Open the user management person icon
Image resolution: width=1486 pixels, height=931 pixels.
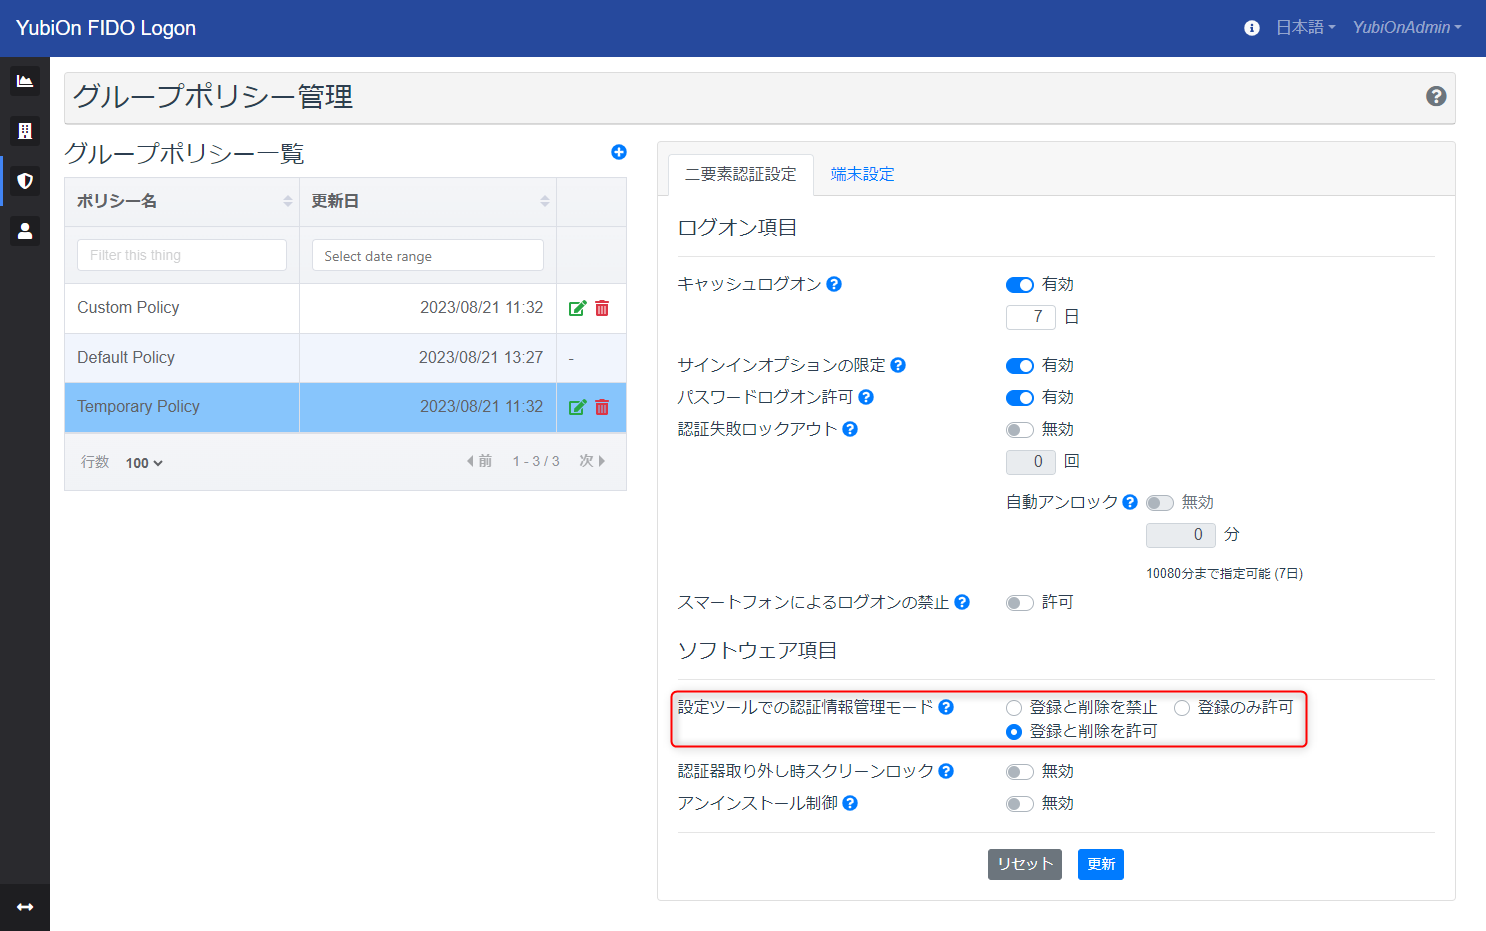(x=25, y=231)
